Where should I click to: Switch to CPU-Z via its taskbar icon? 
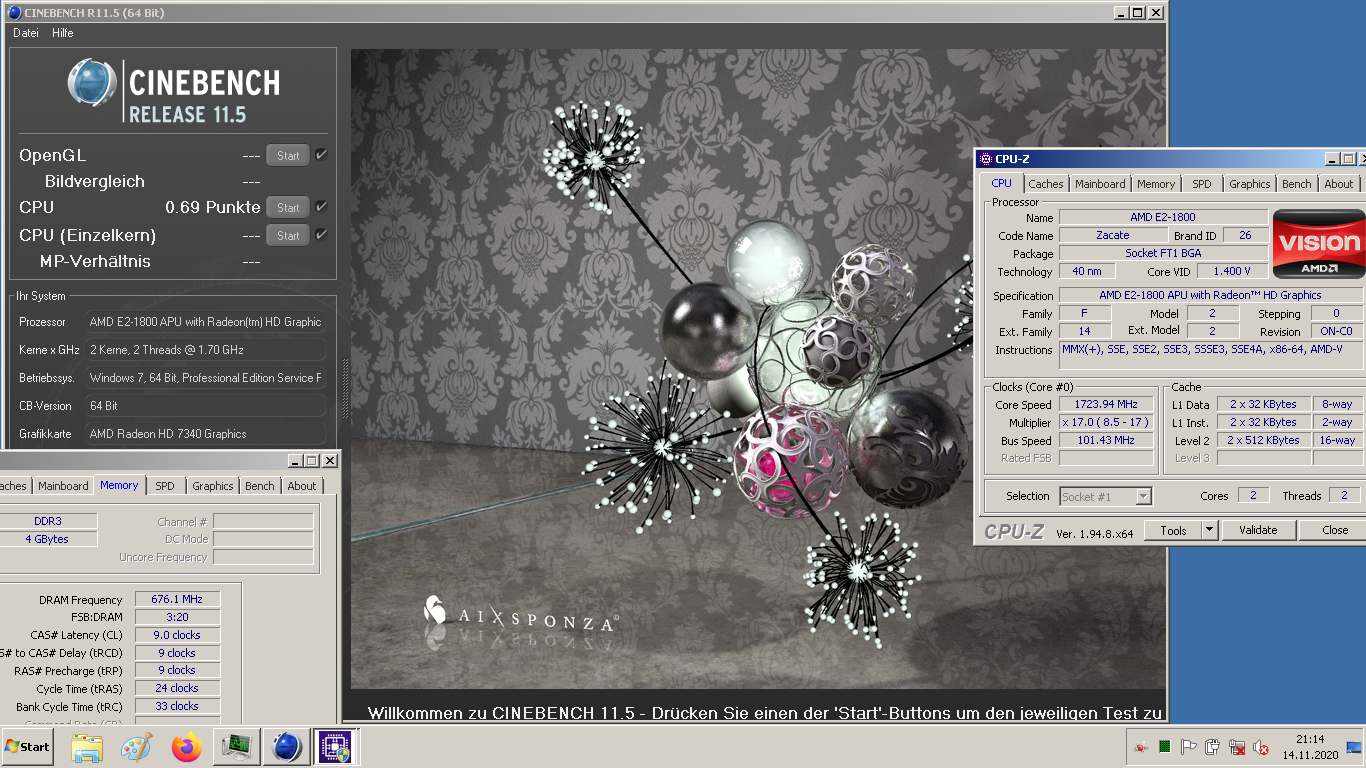334,747
